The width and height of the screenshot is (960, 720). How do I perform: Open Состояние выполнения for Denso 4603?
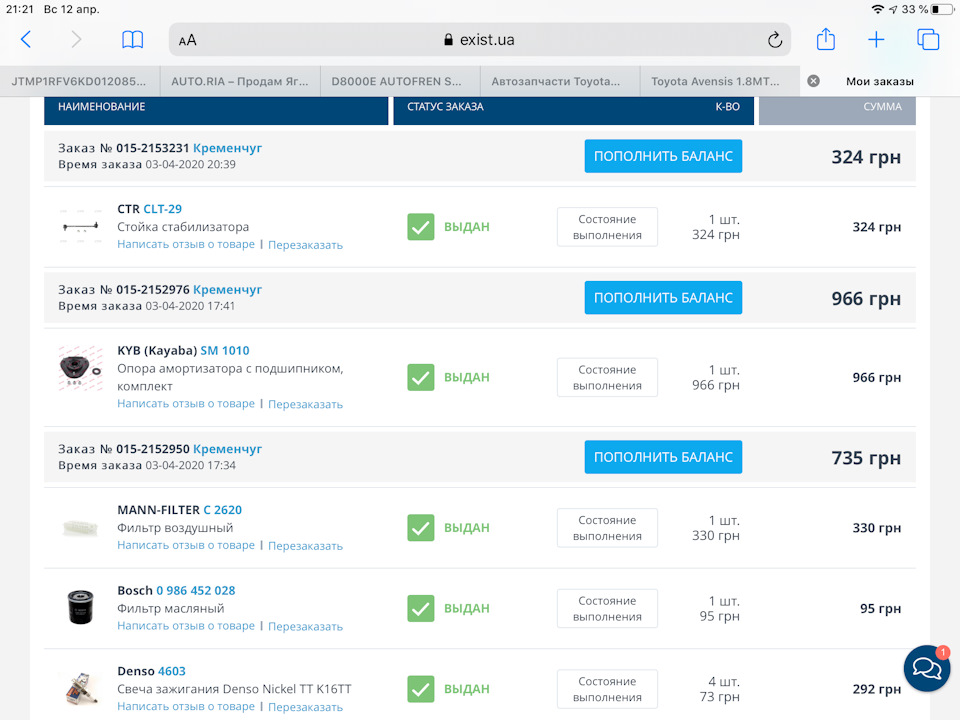(x=607, y=689)
